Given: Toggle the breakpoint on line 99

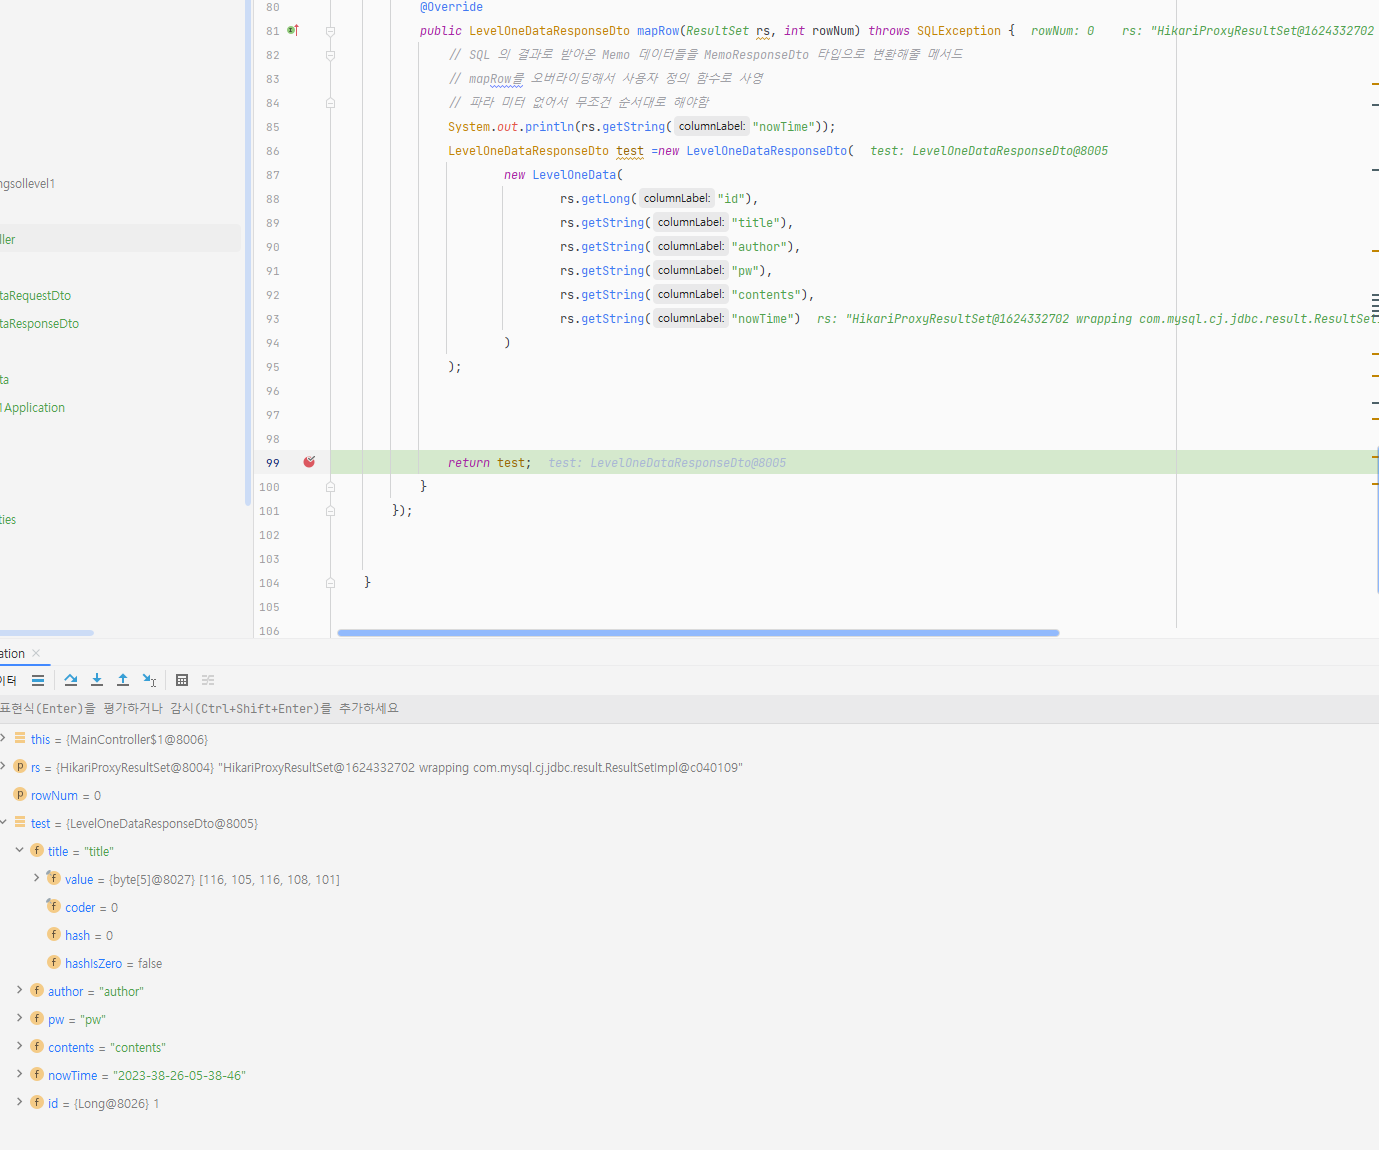Looking at the screenshot, I should 309,462.
